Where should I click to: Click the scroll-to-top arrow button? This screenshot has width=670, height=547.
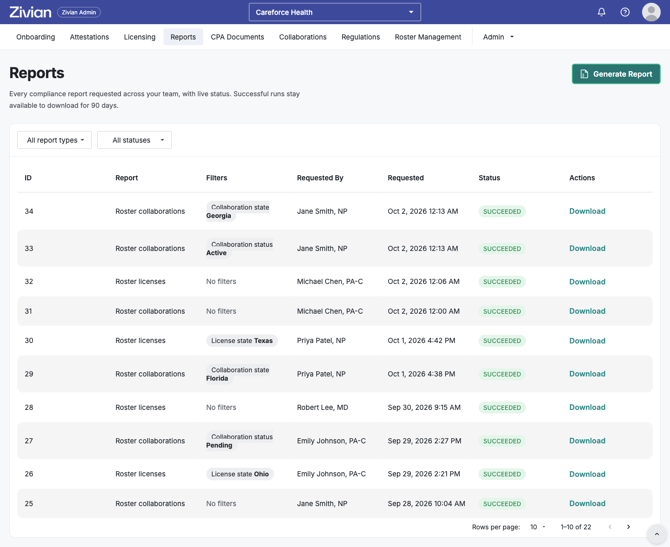point(657,534)
